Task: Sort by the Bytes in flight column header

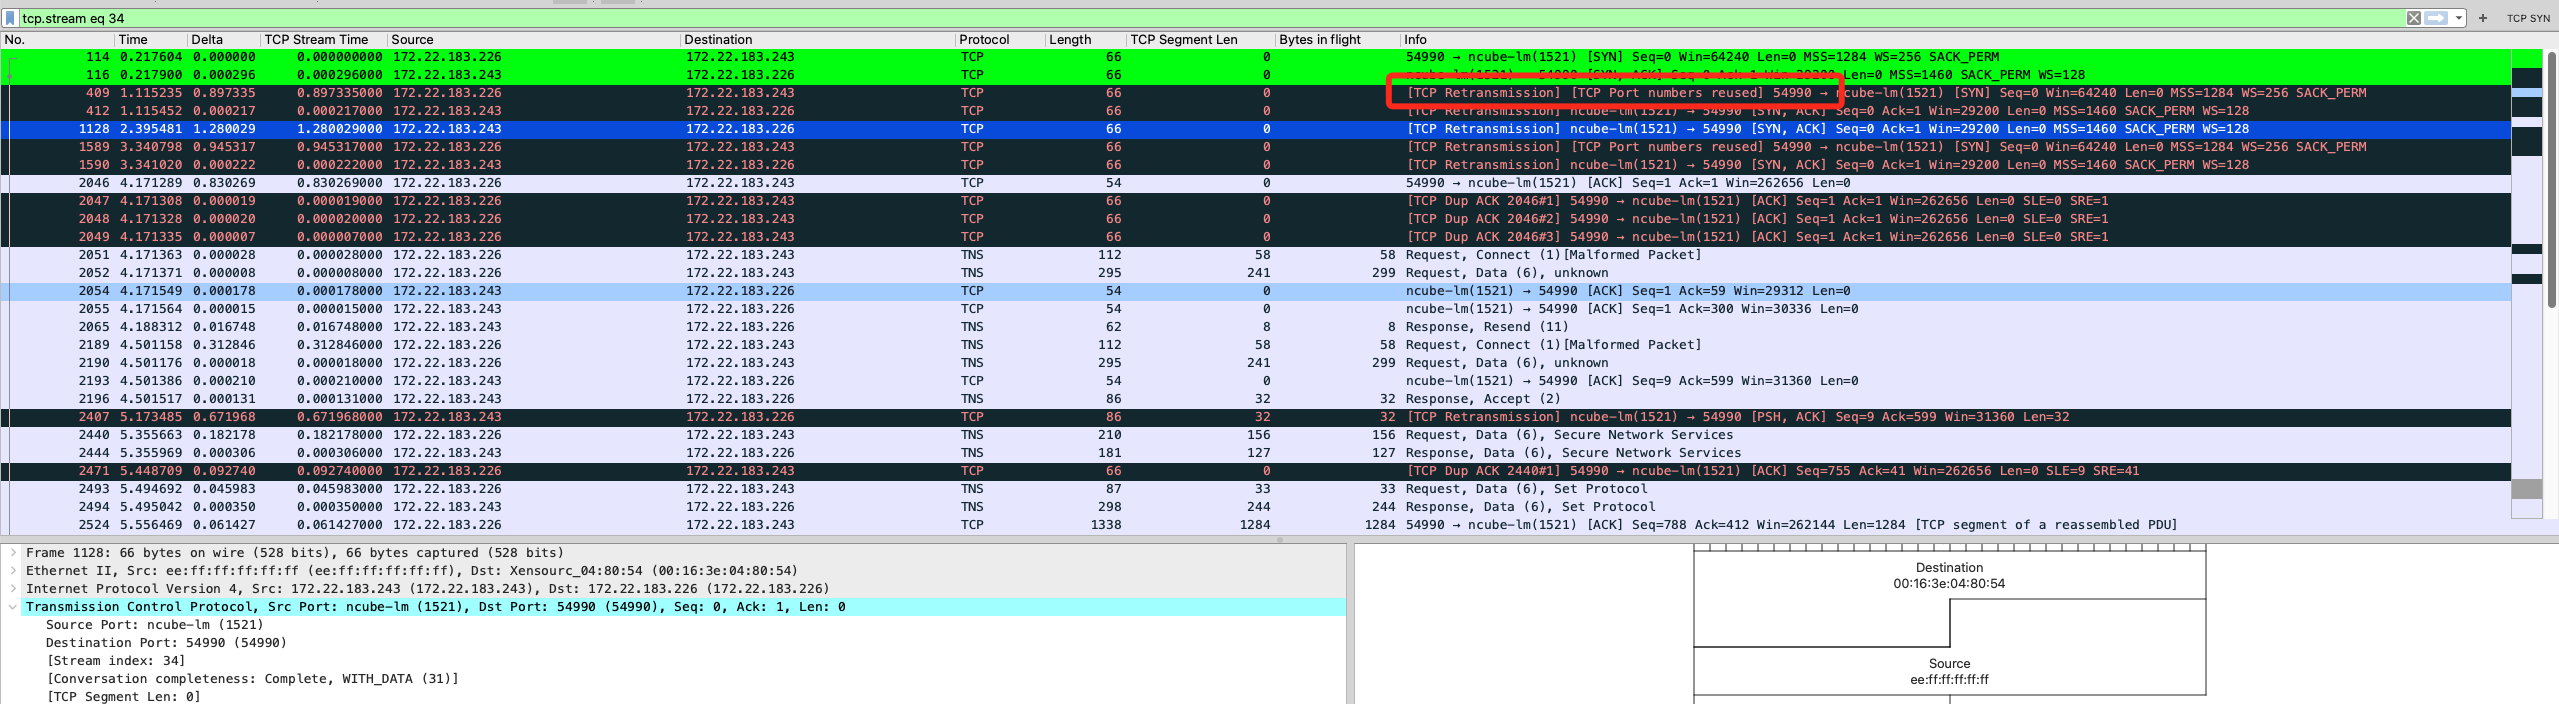Action: click(x=1337, y=39)
